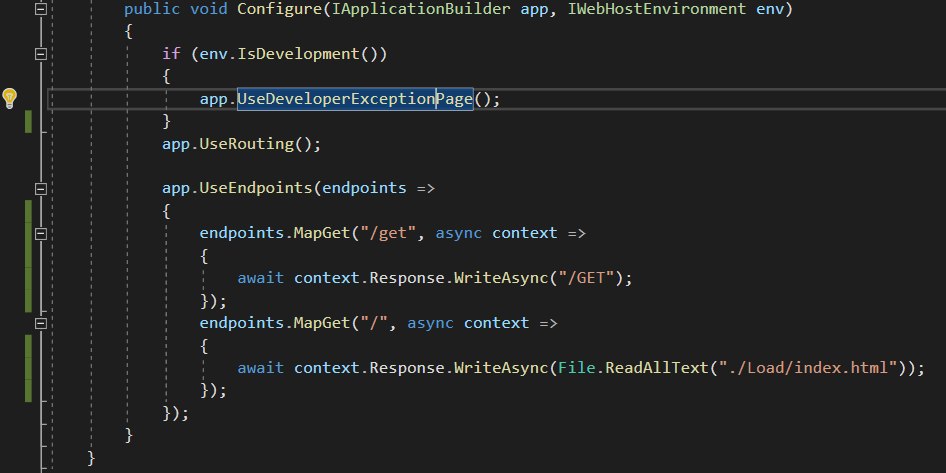Screen dimensions: 946x473
Task: Click the await keyword before "/GET" WriteAsync
Action: [260, 278]
